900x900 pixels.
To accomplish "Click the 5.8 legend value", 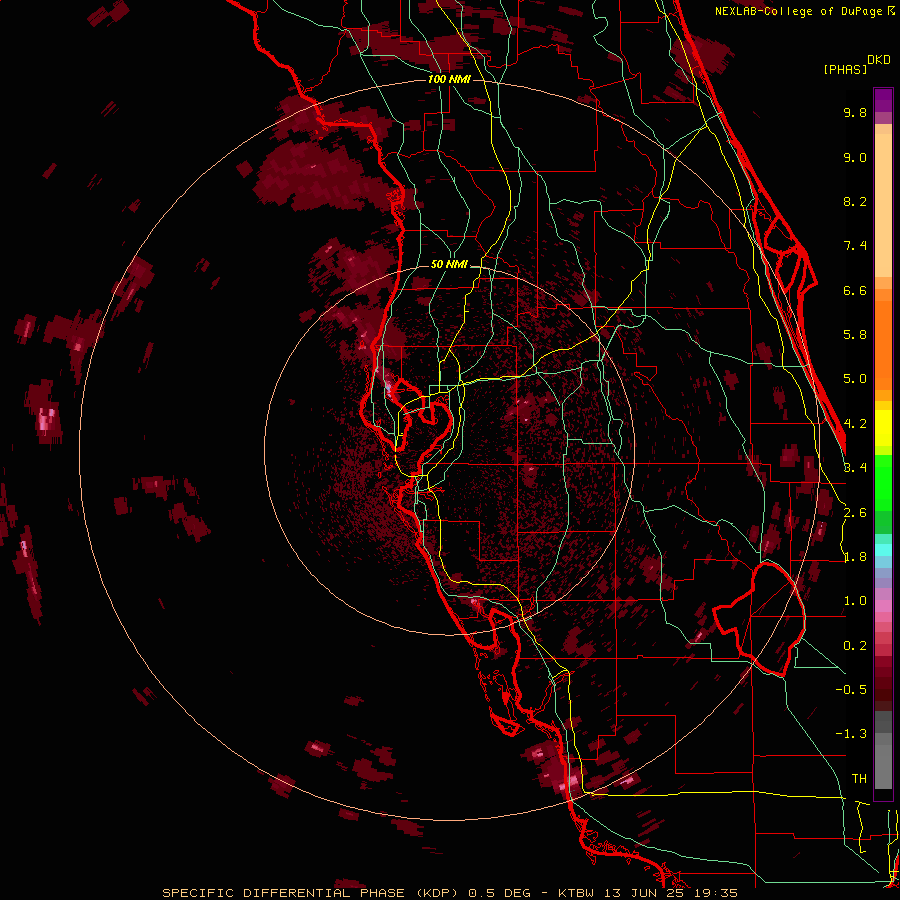I will tap(855, 335).
